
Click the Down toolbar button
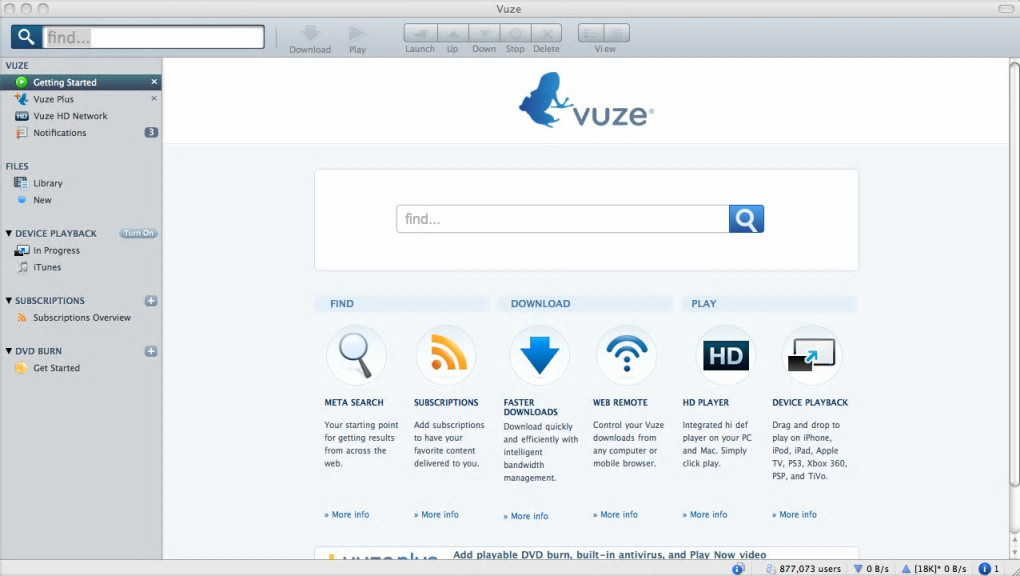click(x=484, y=33)
